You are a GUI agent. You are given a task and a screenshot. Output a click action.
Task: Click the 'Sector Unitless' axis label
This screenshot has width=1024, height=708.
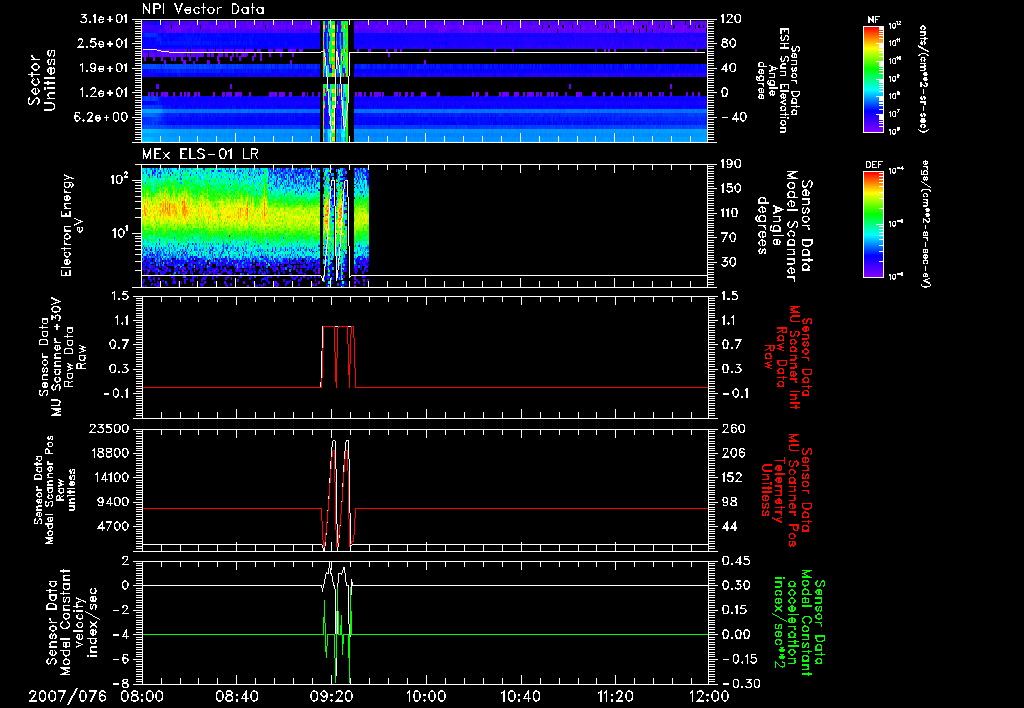pyautogui.click(x=42, y=81)
